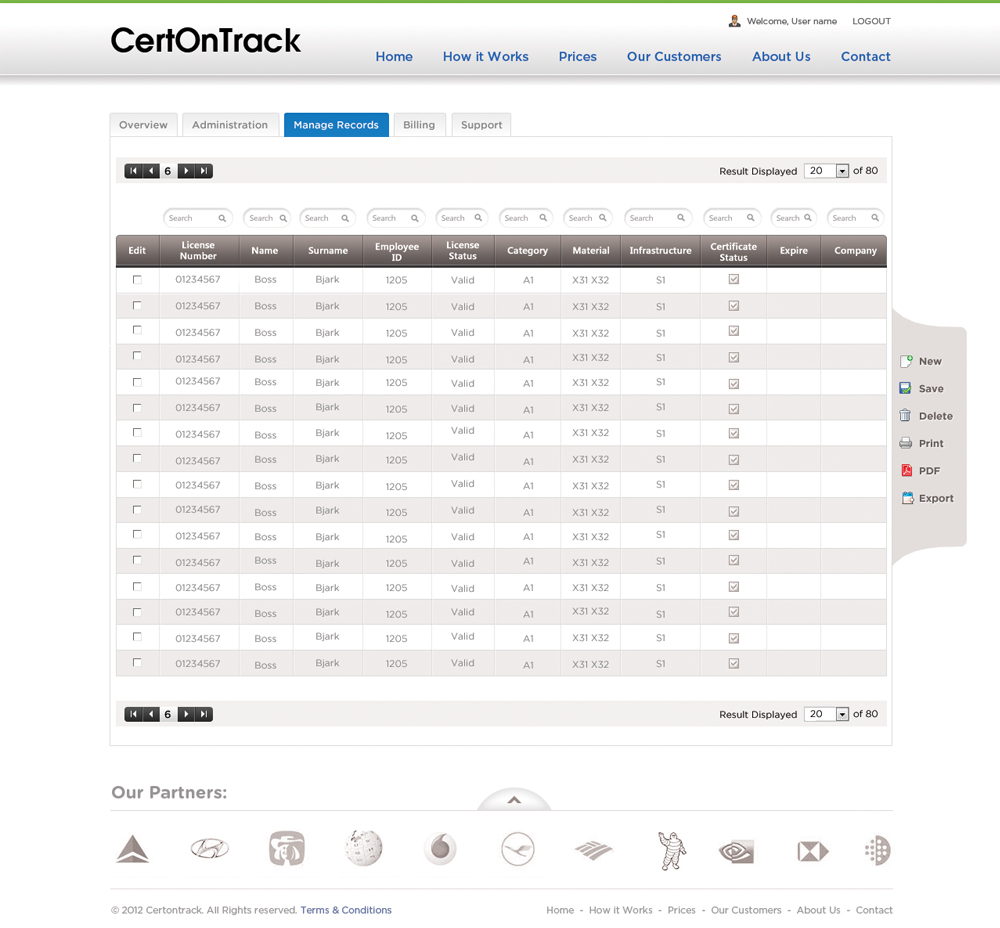Go to previous page in bottom pager
The height and width of the screenshot is (928, 1000).
151,714
